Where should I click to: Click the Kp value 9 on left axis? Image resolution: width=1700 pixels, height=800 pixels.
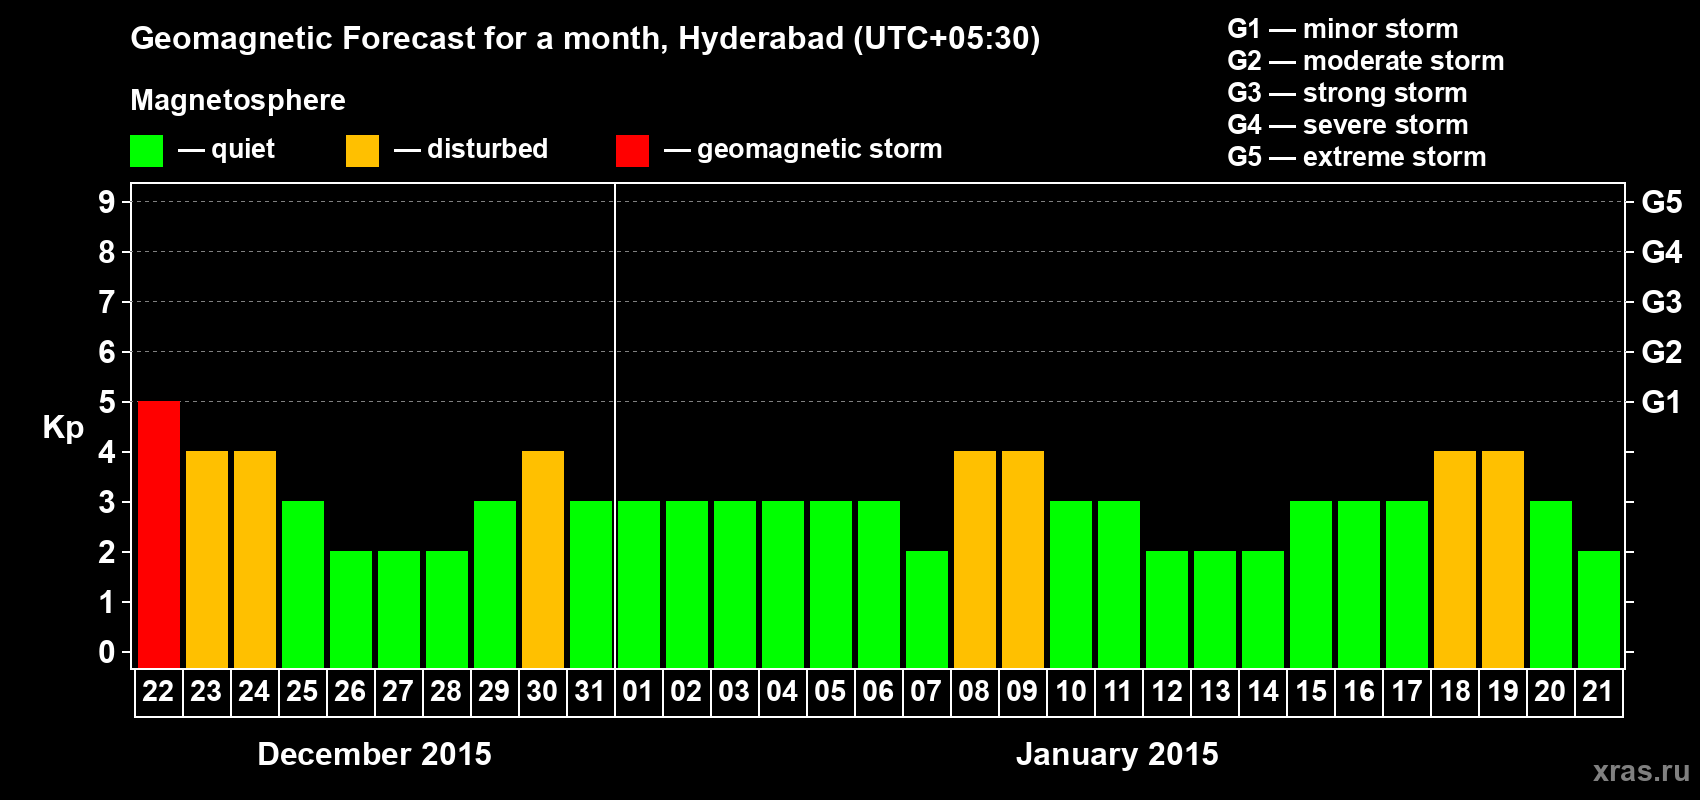tap(107, 202)
